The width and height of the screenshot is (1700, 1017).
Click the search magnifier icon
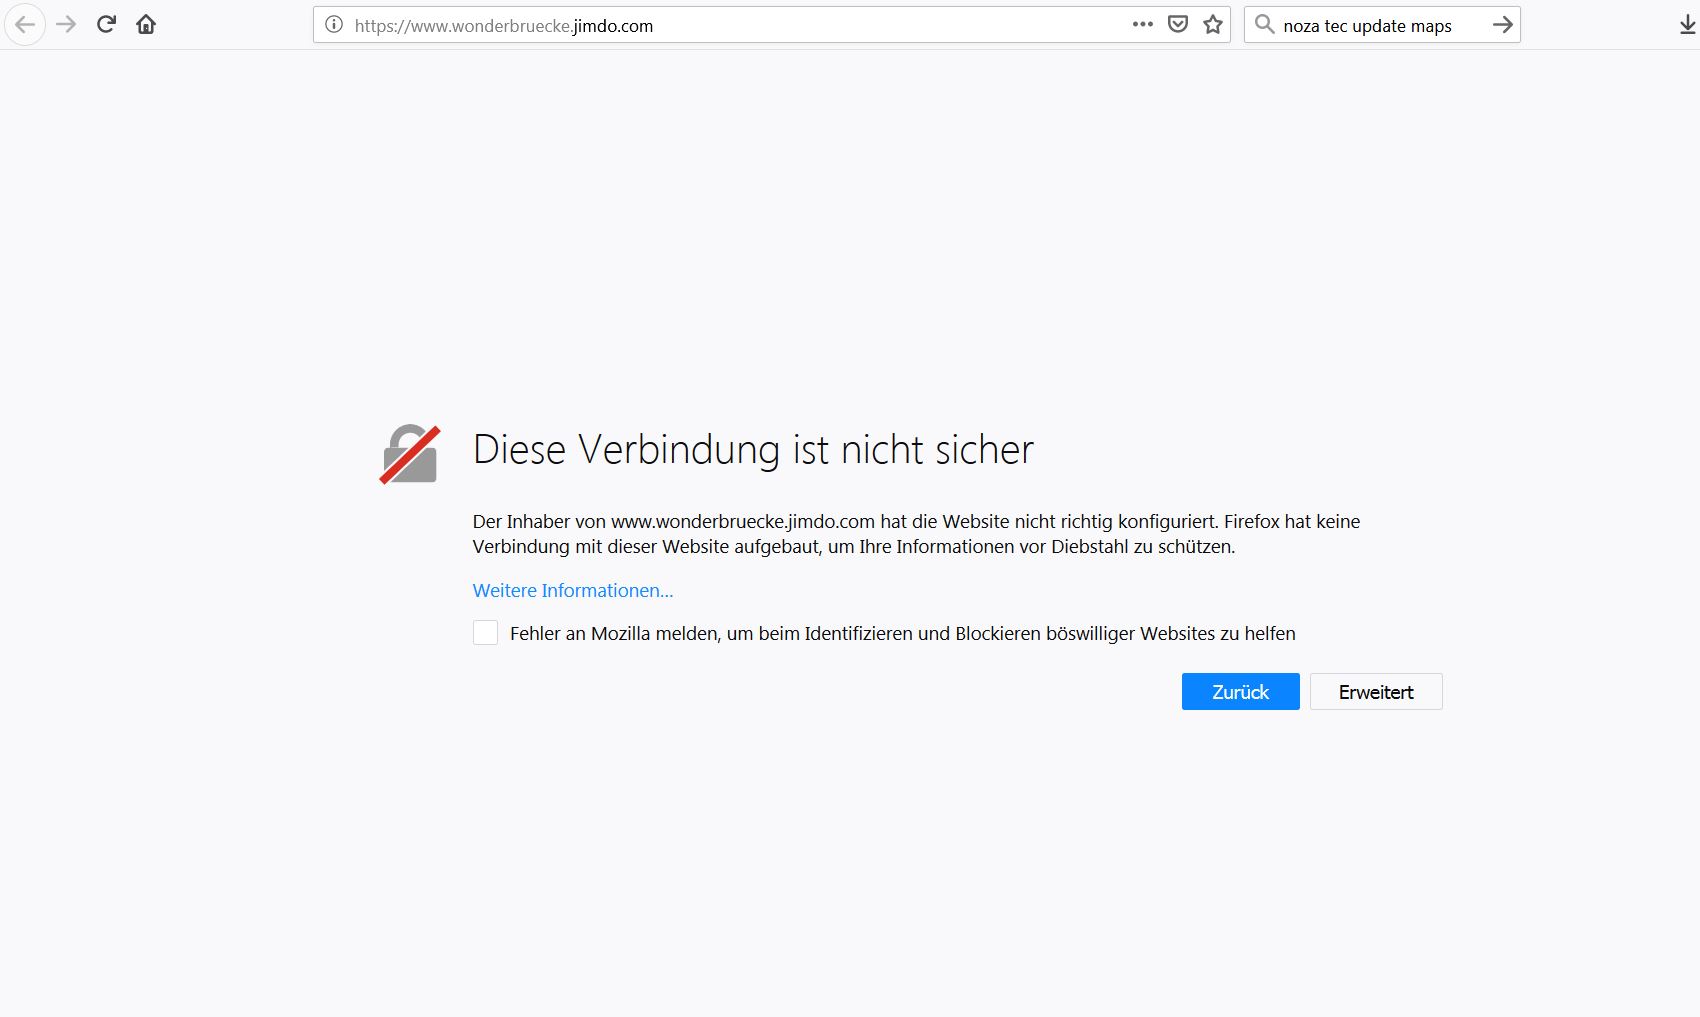1265,25
